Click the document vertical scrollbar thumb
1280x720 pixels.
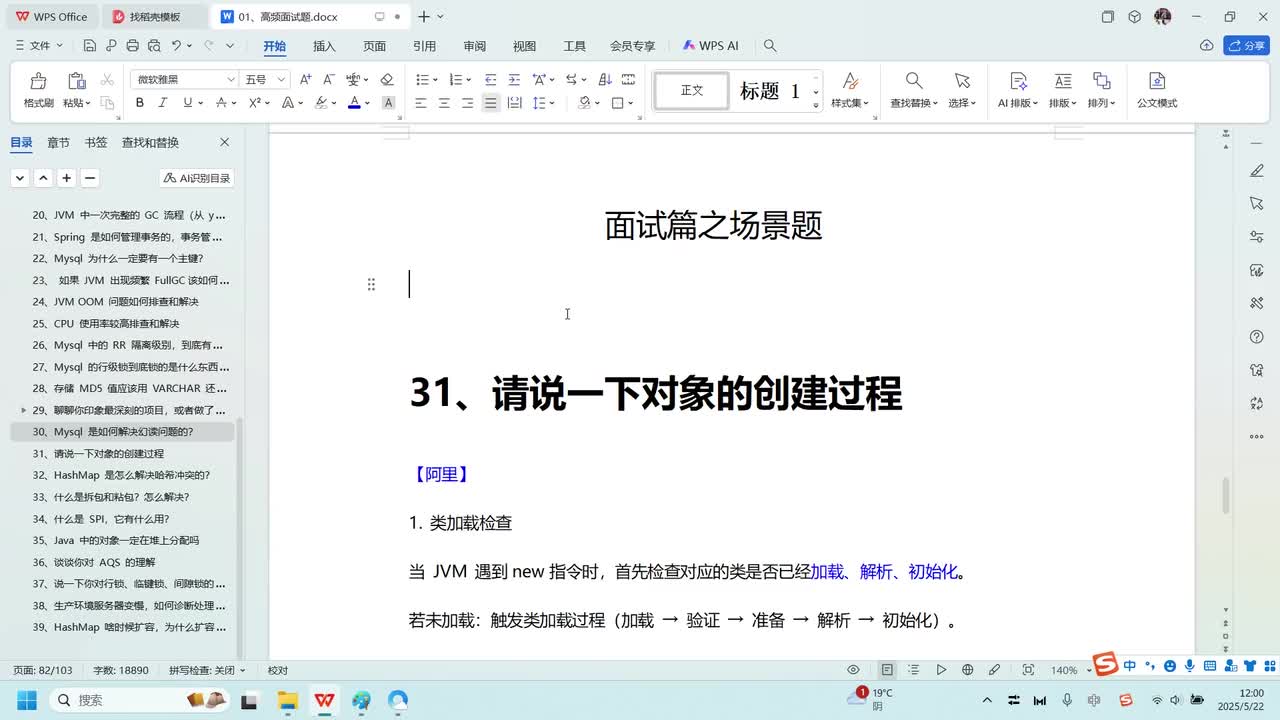point(1226,497)
